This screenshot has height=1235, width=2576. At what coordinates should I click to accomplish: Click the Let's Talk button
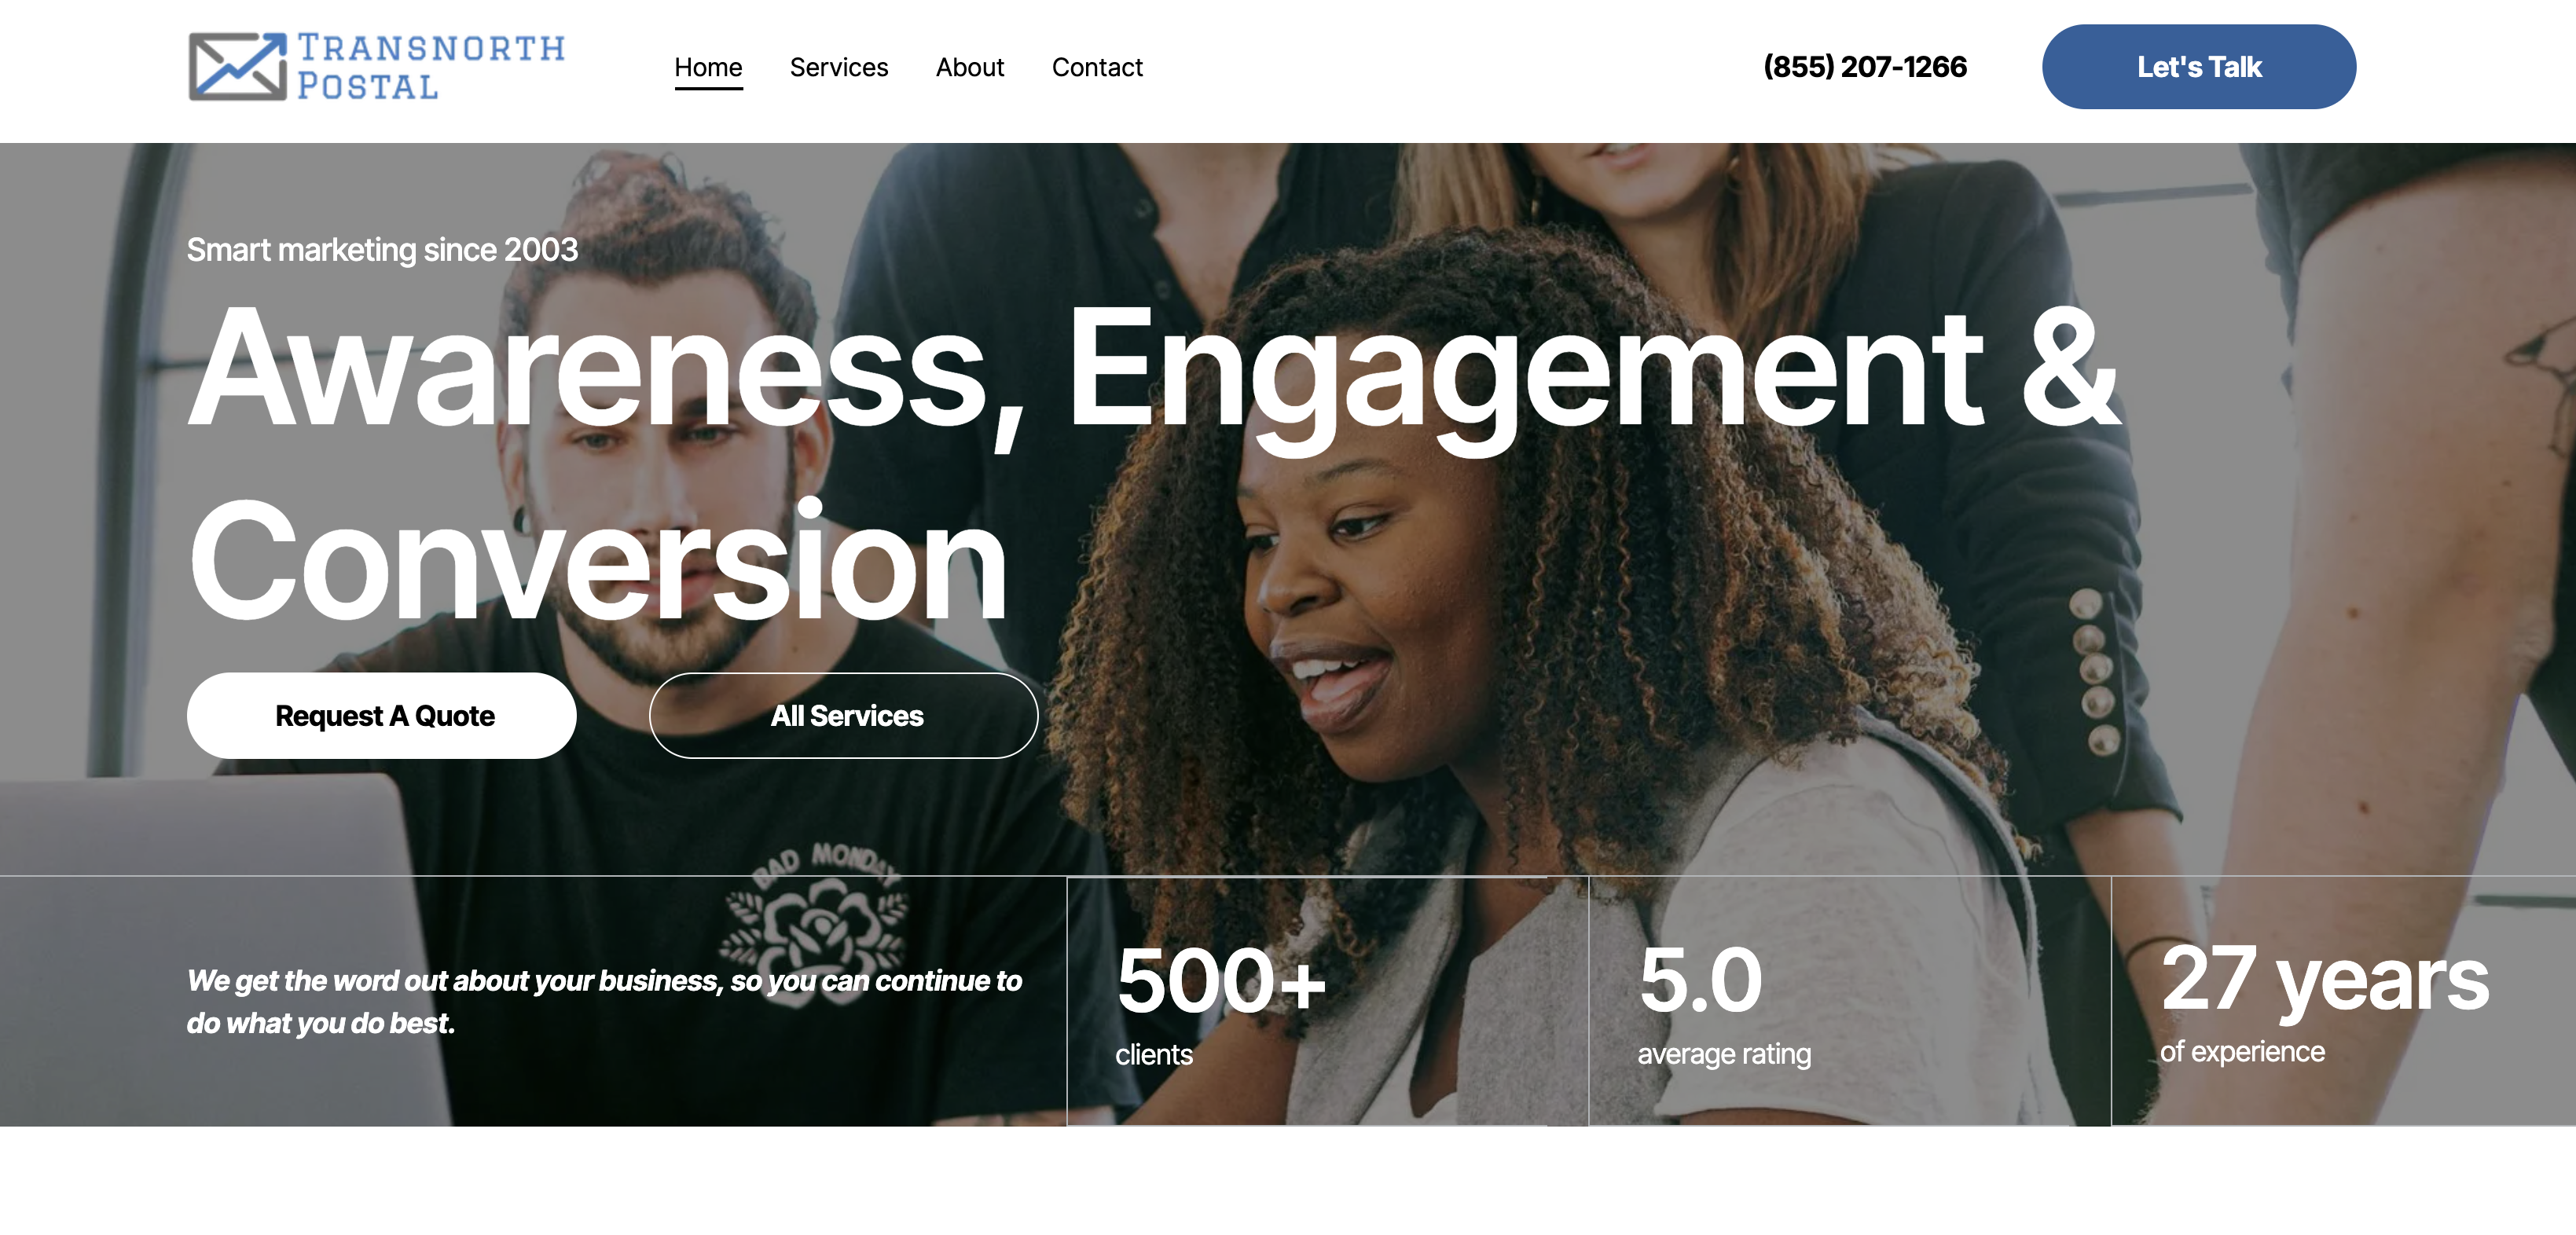(2198, 67)
